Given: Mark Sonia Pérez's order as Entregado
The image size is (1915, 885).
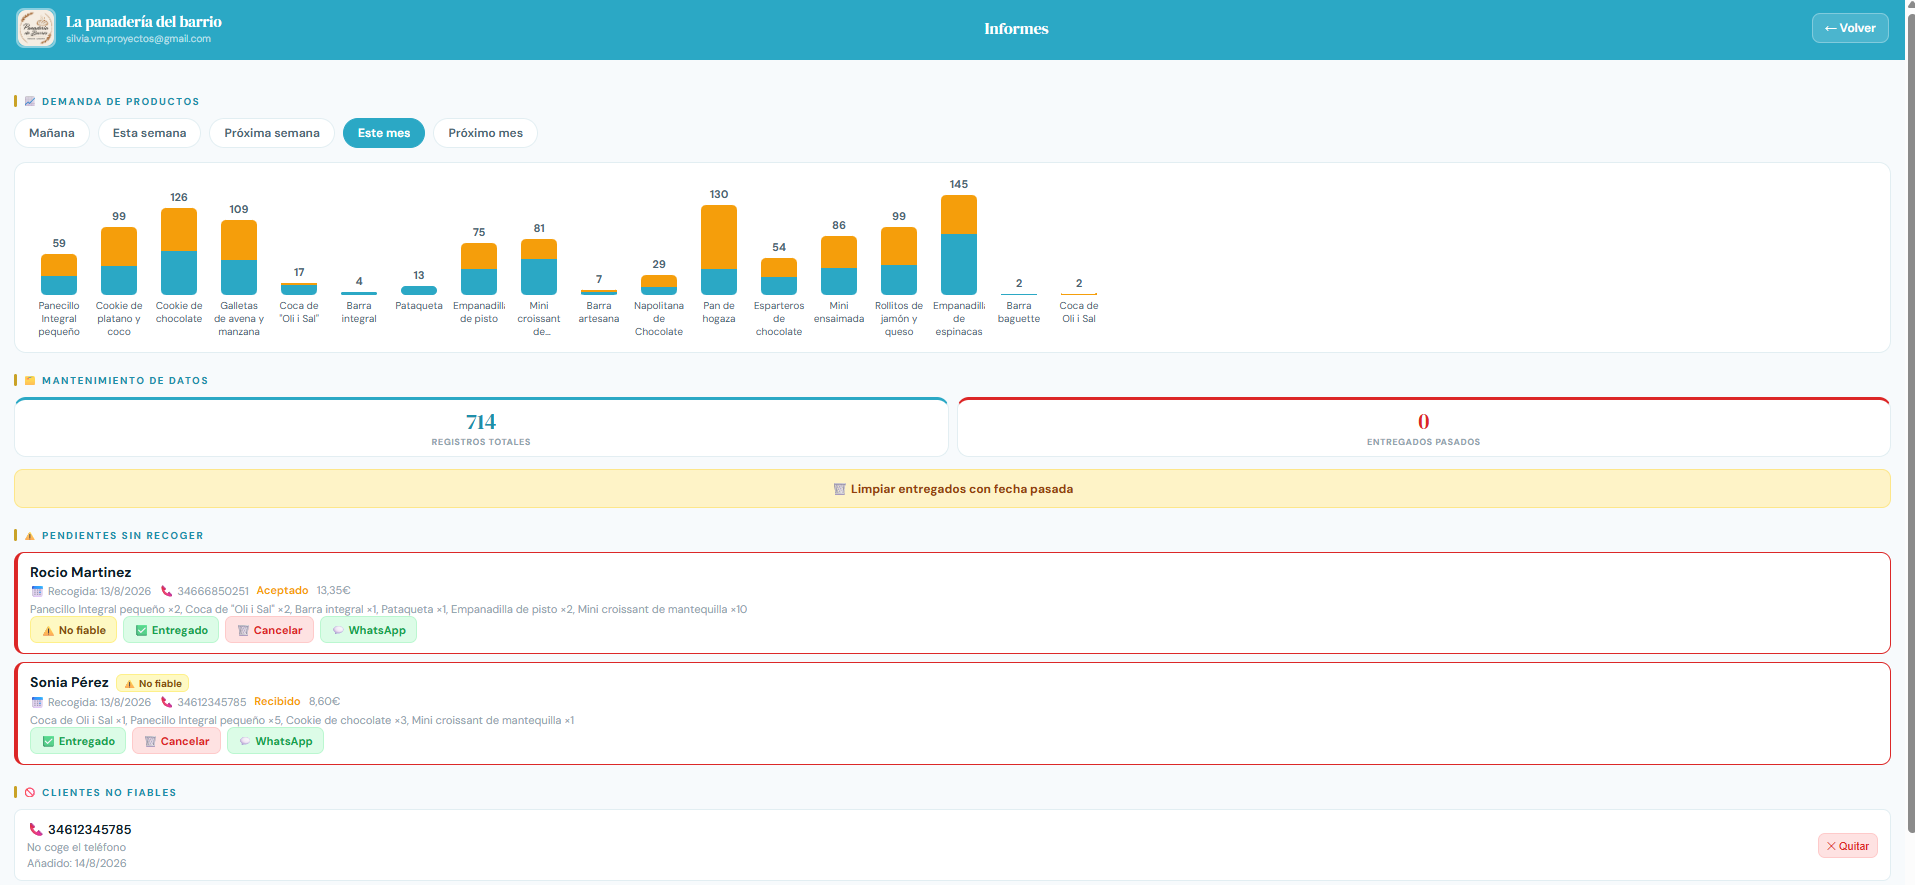Looking at the screenshot, I should [78, 741].
